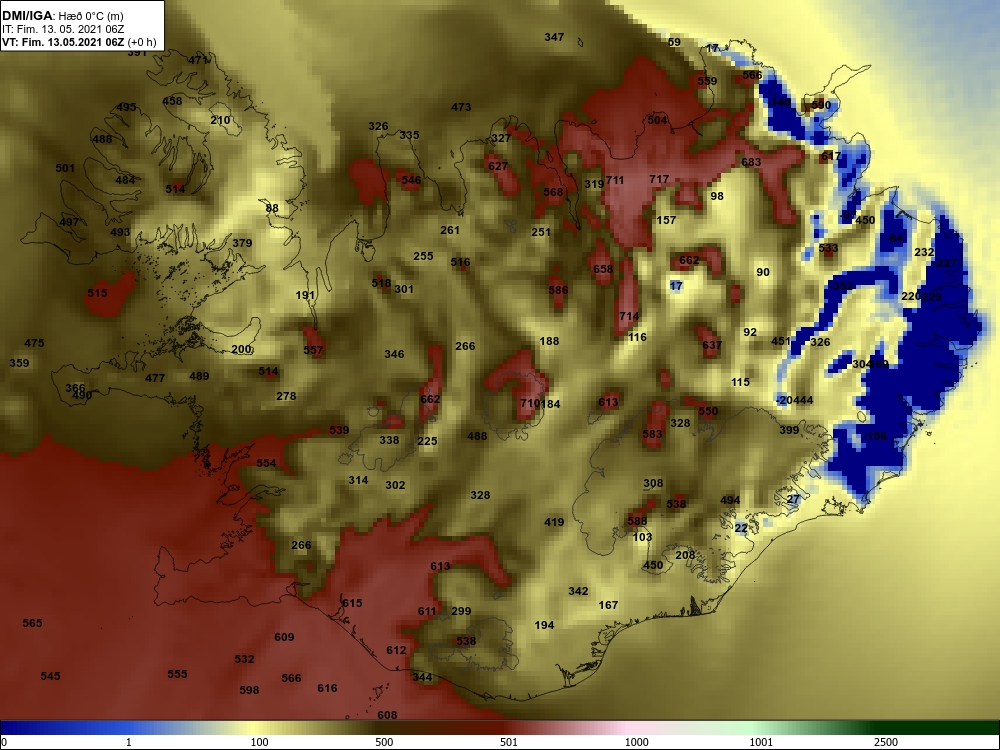Select the legend label '2500'
Screen dimensions: 1000x750
coord(886,742)
